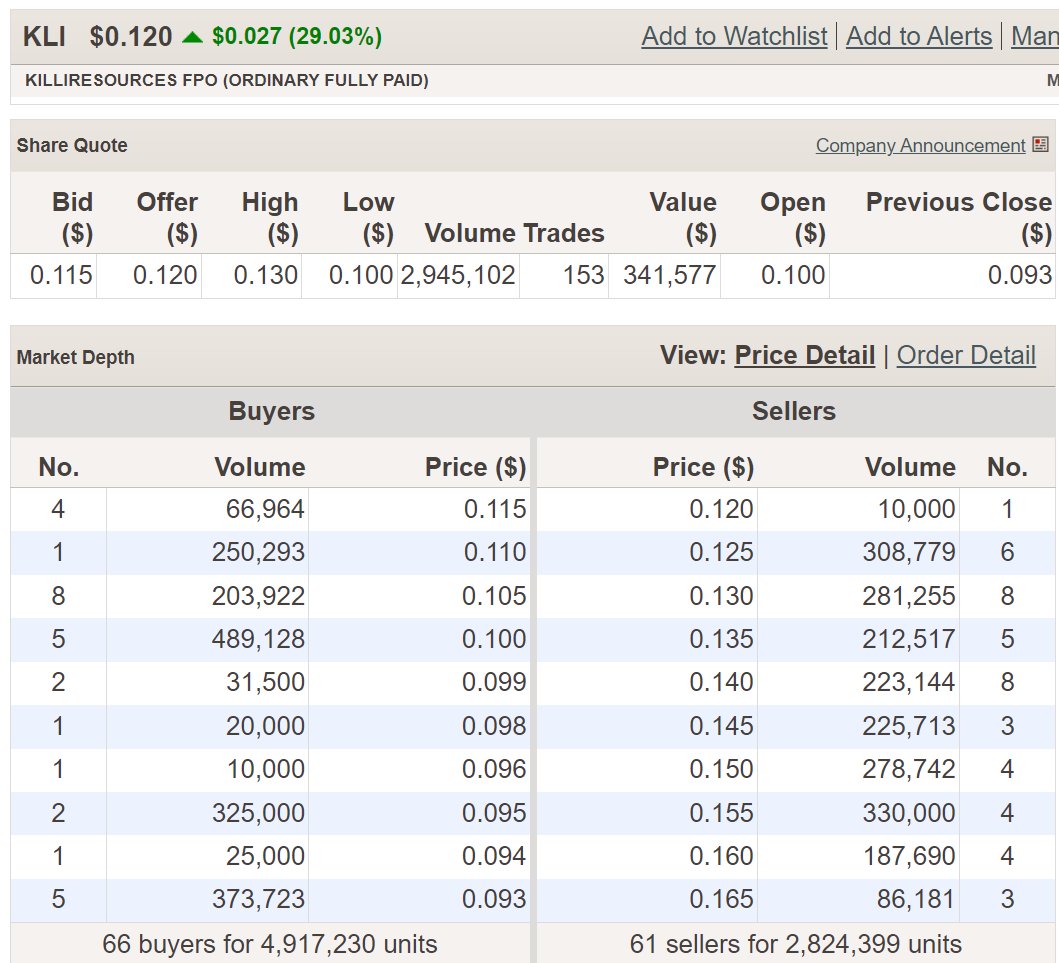This screenshot has height=963, width=1059.
Task: Click buyer volume 66,964
Action: coord(265,509)
